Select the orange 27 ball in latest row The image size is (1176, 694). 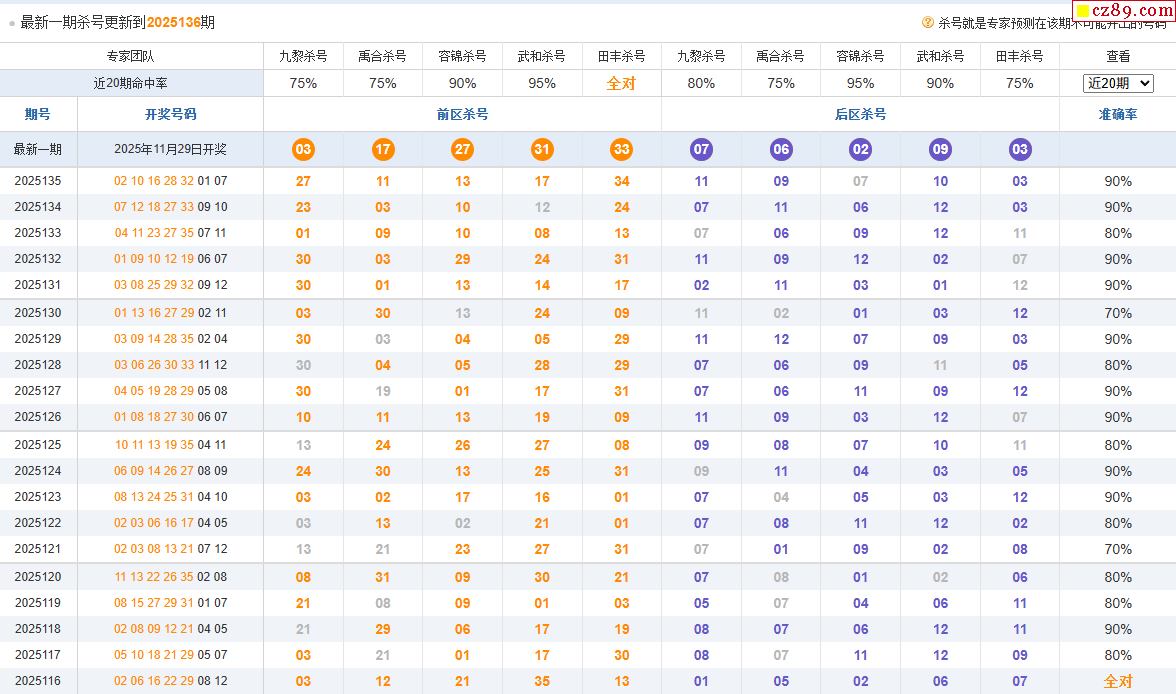tap(462, 150)
